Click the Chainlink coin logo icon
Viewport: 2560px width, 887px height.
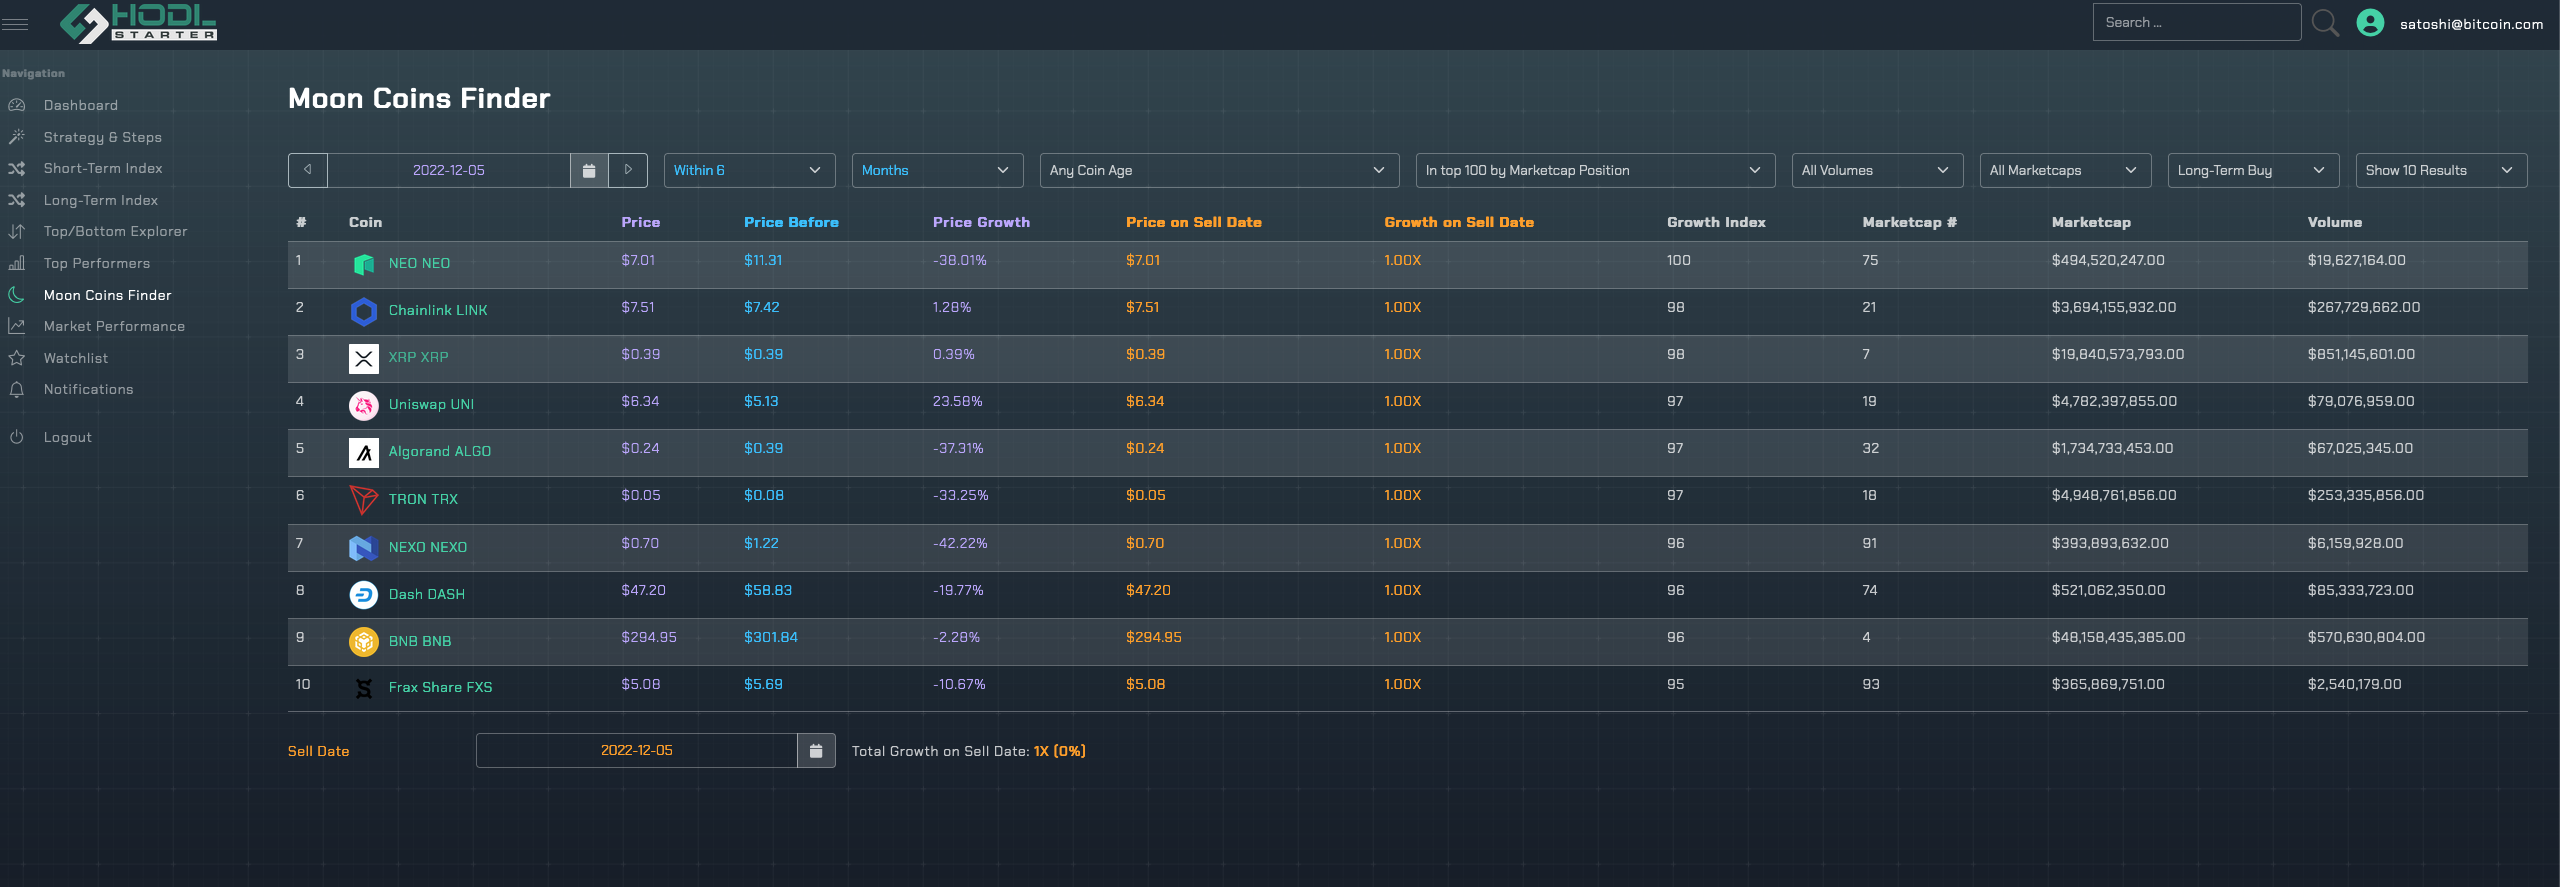364,311
